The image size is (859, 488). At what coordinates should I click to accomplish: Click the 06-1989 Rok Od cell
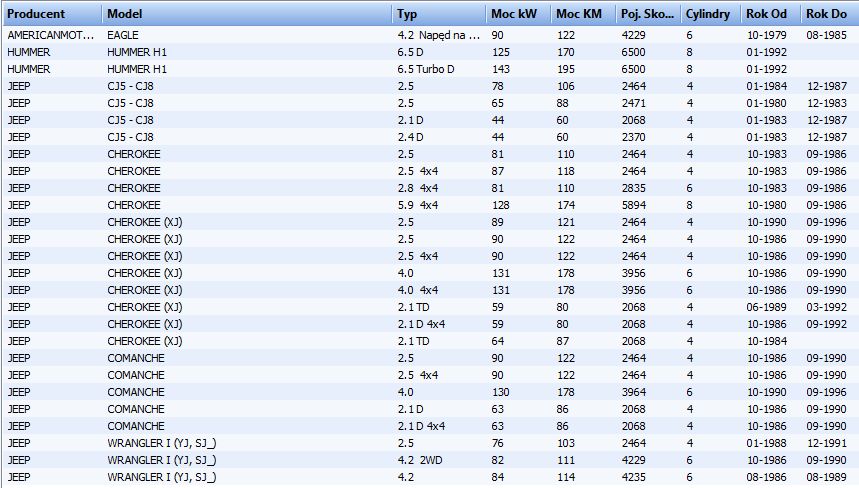(x=767, y=307)
